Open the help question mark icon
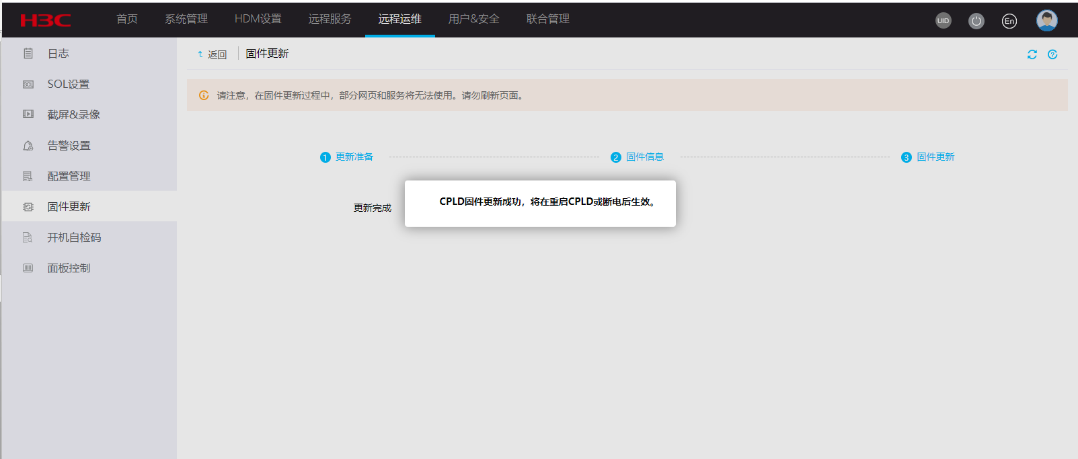 click(x=1052, y=54)
